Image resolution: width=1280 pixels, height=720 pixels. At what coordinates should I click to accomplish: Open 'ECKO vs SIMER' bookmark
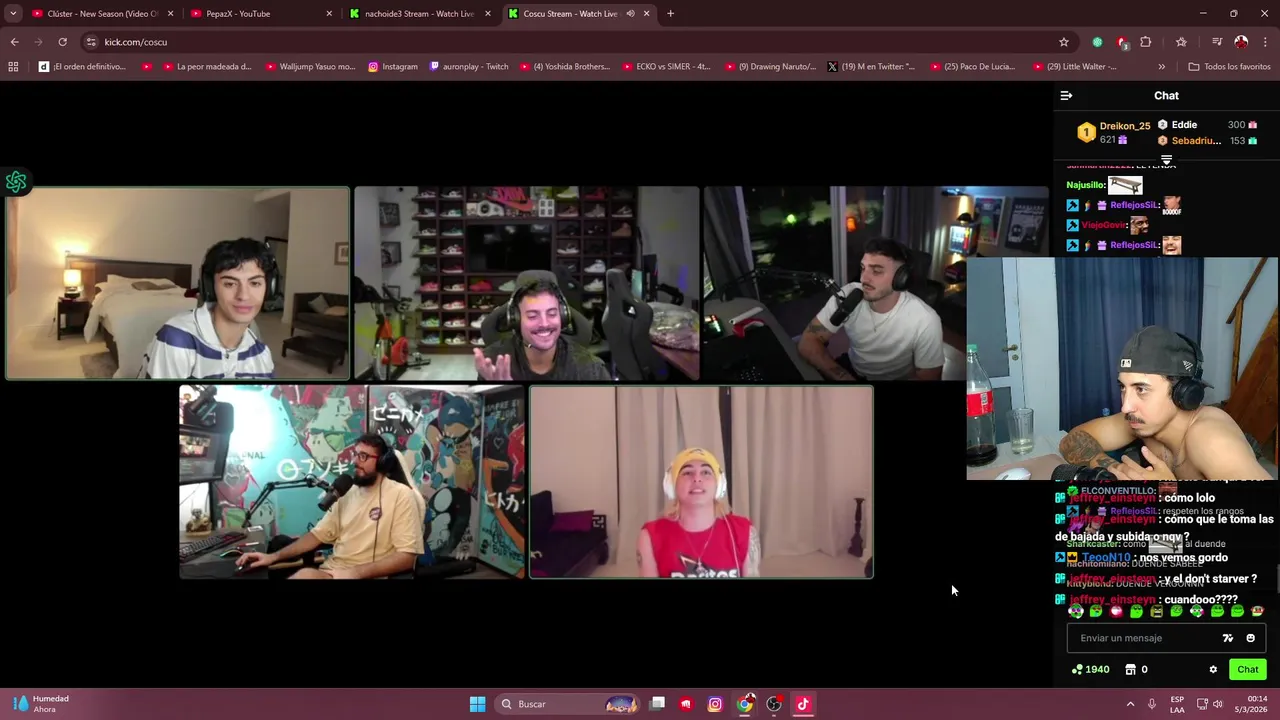pyautogui.click(x=666, y=67)
